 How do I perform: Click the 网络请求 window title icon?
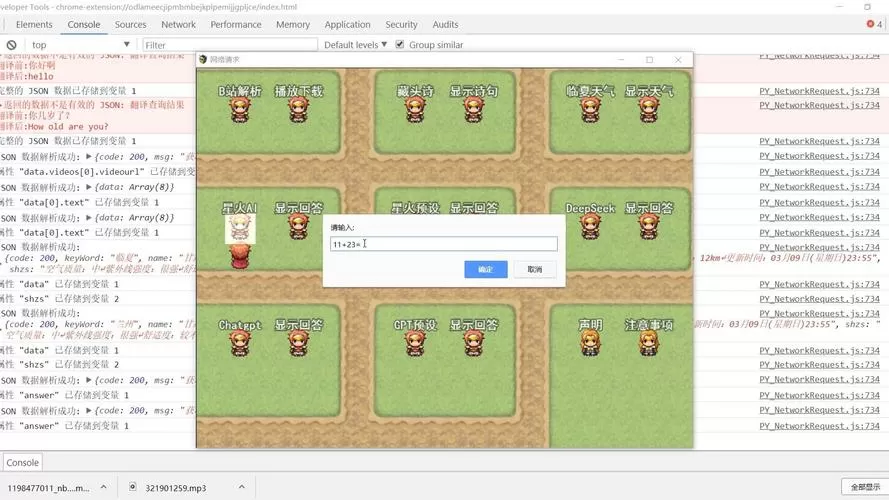[203, 59]
